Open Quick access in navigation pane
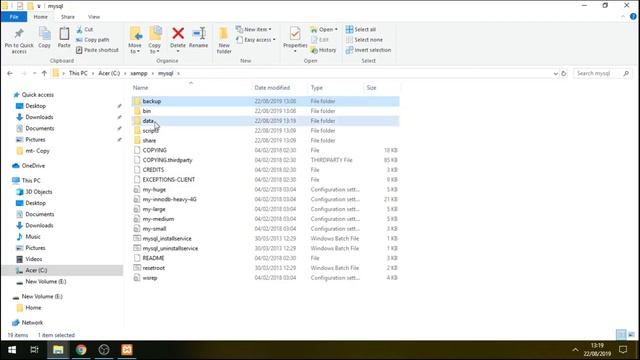This screenshot has height=360, width=640. coord(38,95)
